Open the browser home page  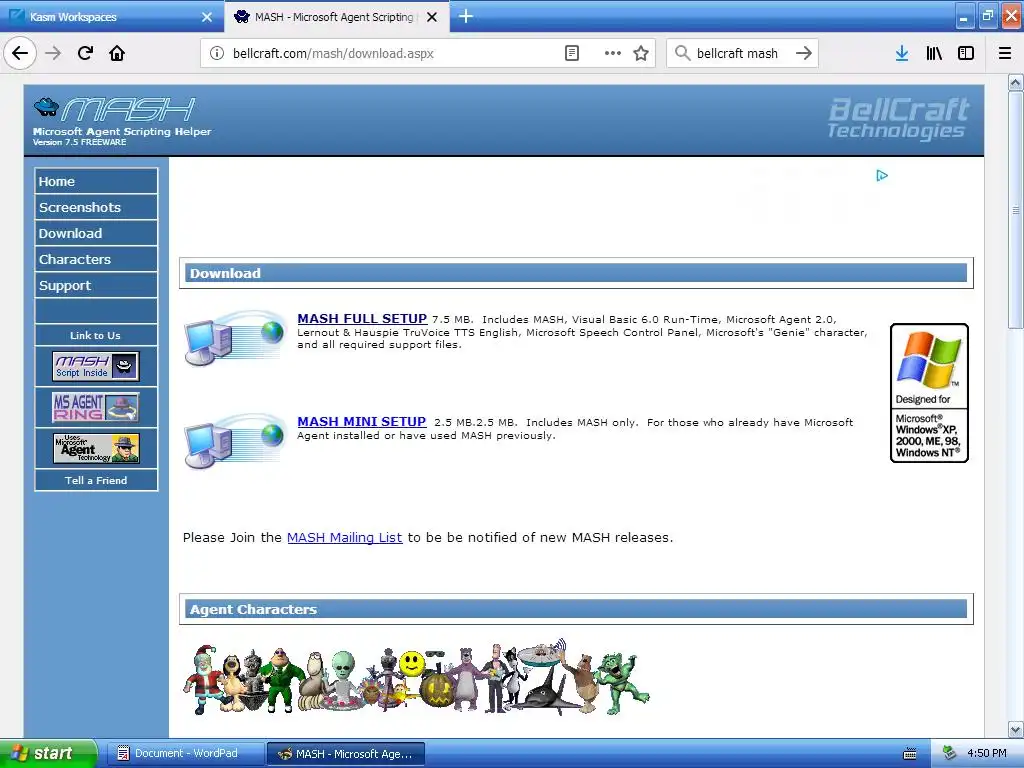point(117,53)
